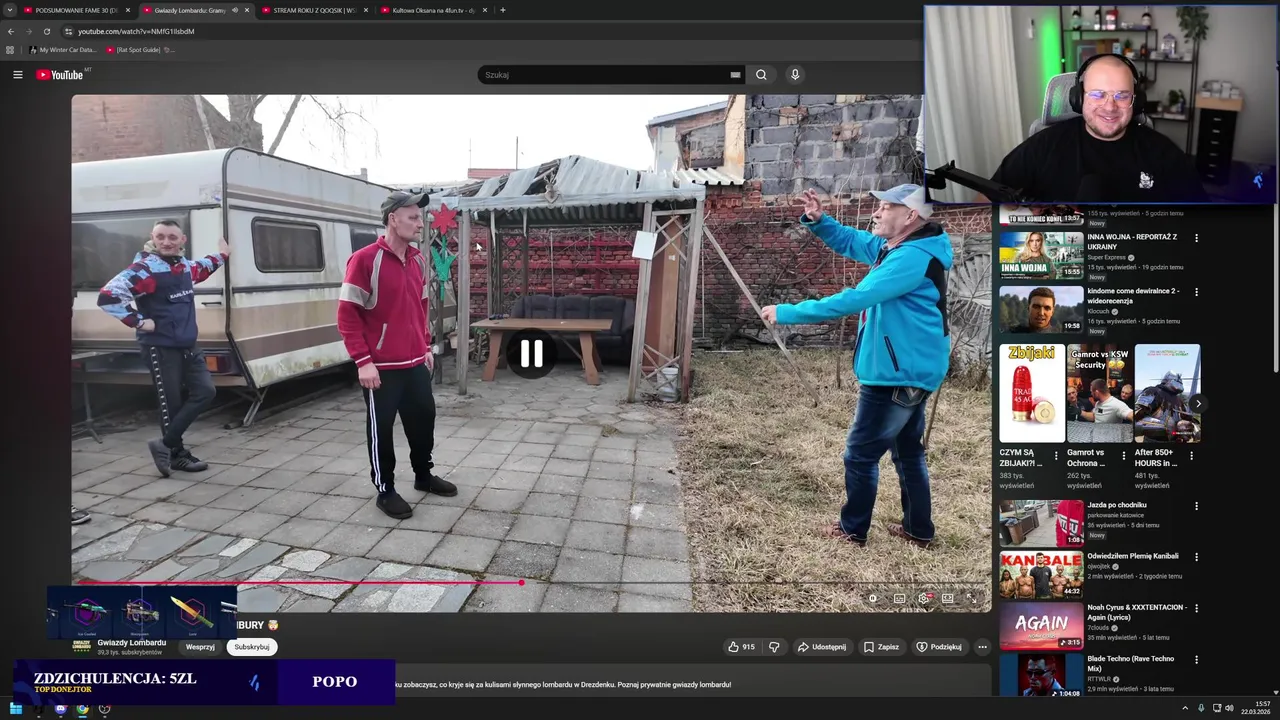Open the Again lyrics video thumbnail
Screen dimensions: 1280x720
click(x=1041, y=626)
